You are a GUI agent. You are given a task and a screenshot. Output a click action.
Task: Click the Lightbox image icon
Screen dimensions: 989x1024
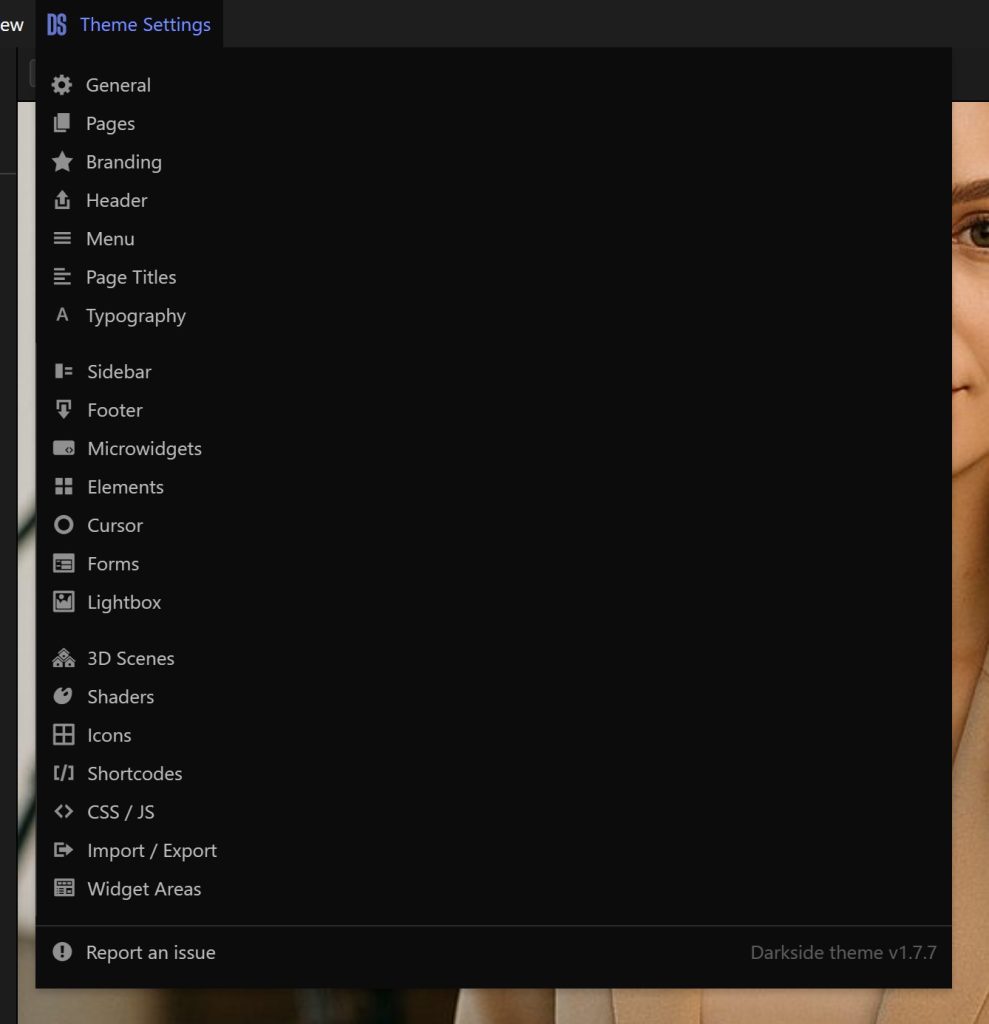coord(63,601)
